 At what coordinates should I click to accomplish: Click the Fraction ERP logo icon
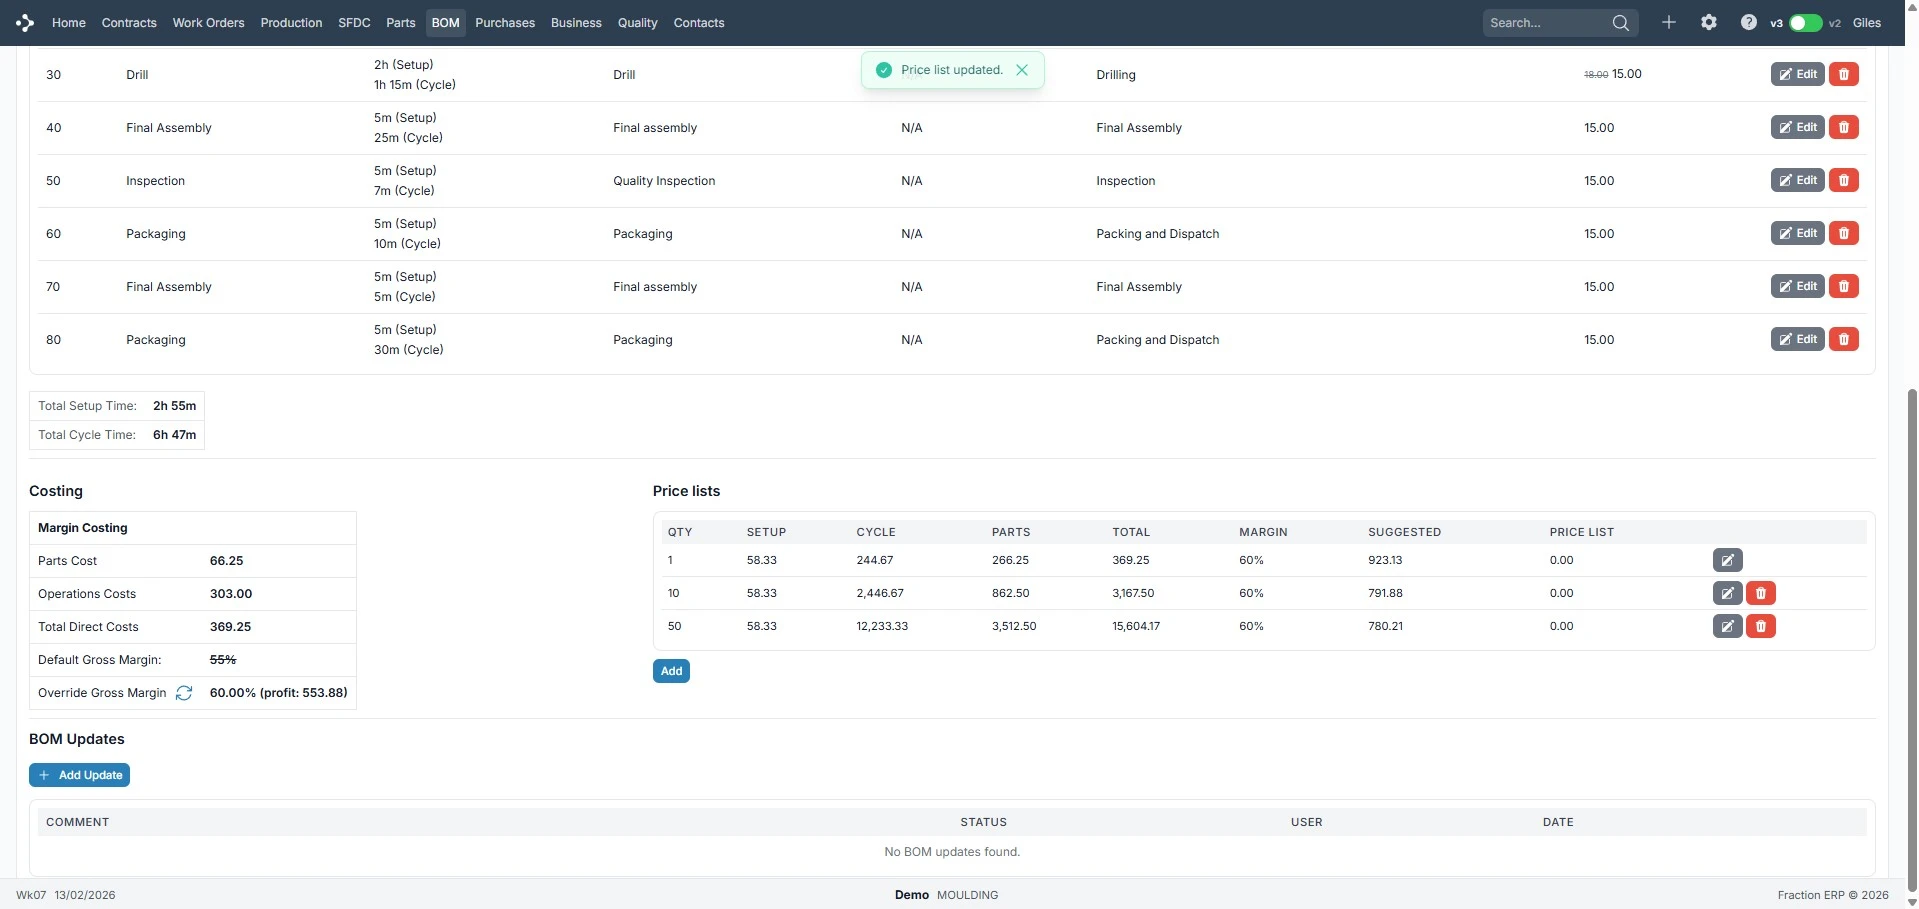coord(25,22)
